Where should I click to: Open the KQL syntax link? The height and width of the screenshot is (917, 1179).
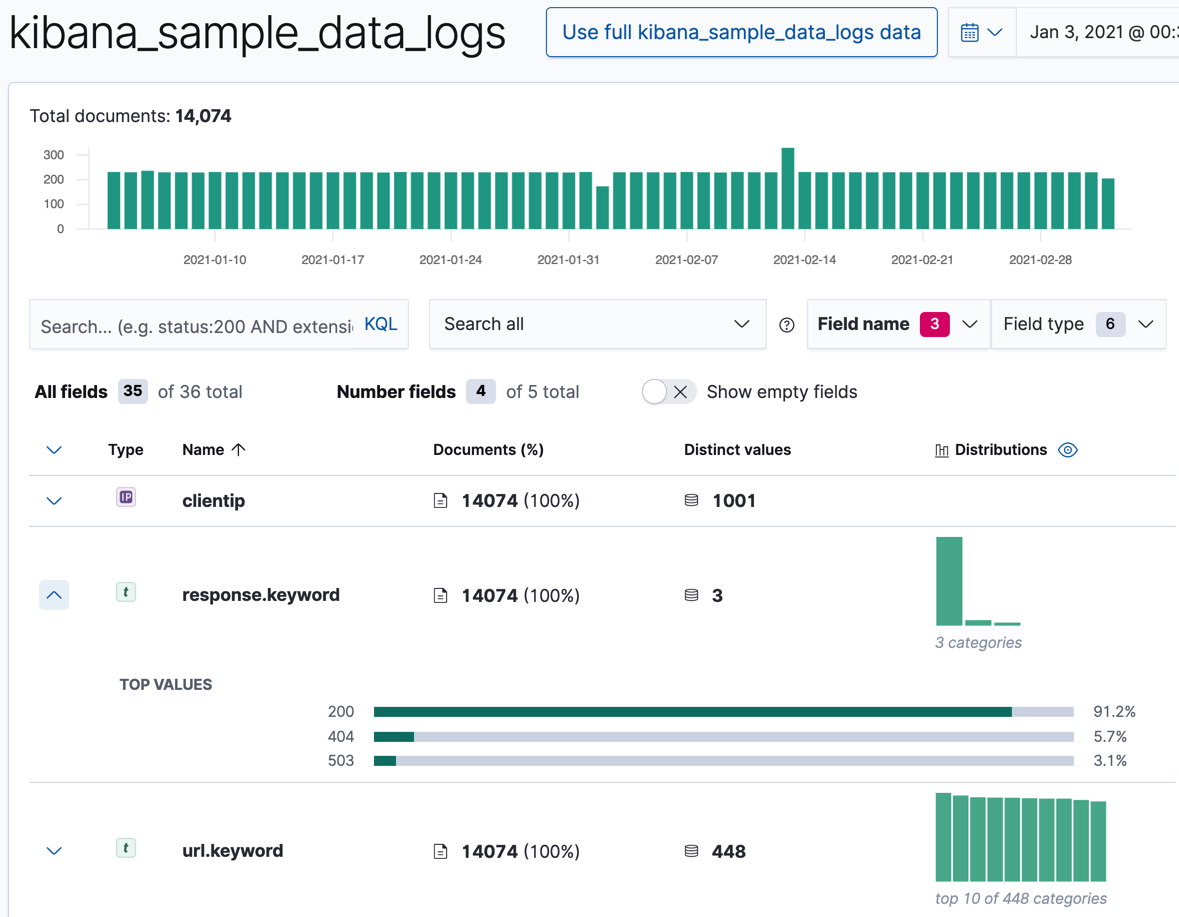[x=381, y=324]
